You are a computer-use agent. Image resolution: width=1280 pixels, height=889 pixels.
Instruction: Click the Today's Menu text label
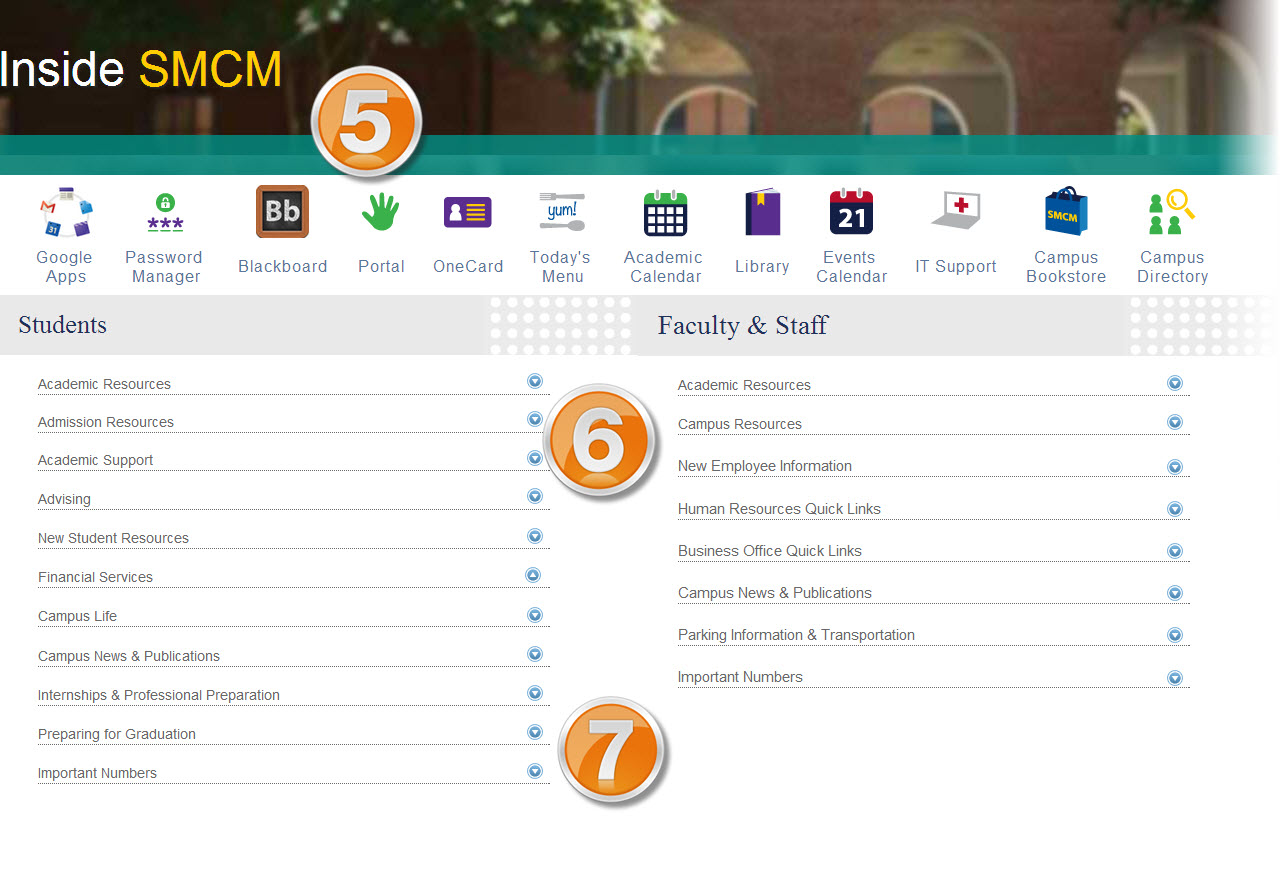point(560,267)
